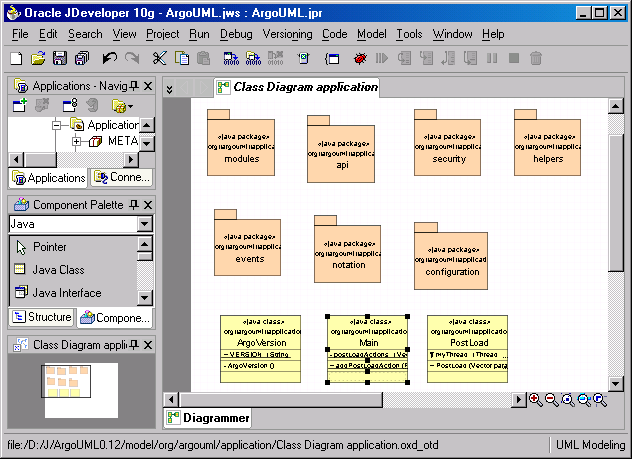Click the Resume debugger icon
The height and width of the screenshot is (459, 632).
tap(382, 58)
